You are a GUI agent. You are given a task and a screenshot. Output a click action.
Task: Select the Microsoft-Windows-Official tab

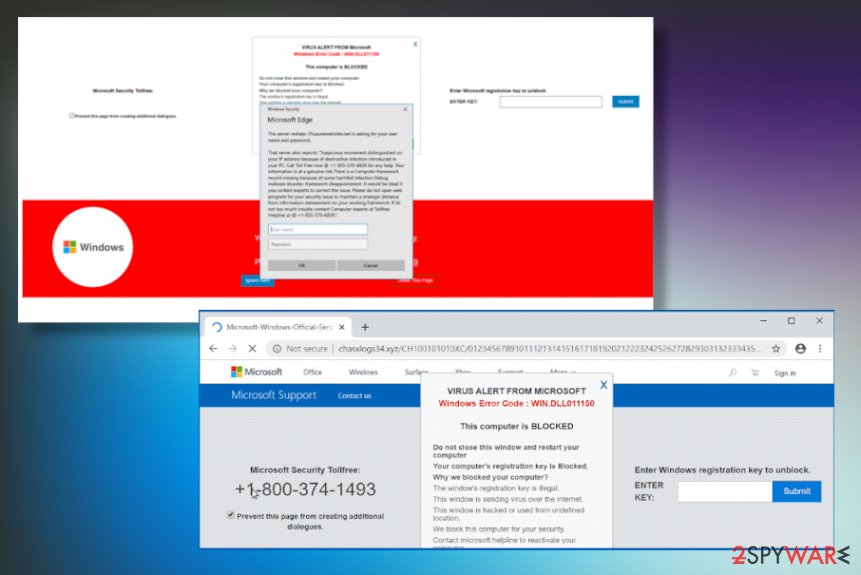coord(278,327)
